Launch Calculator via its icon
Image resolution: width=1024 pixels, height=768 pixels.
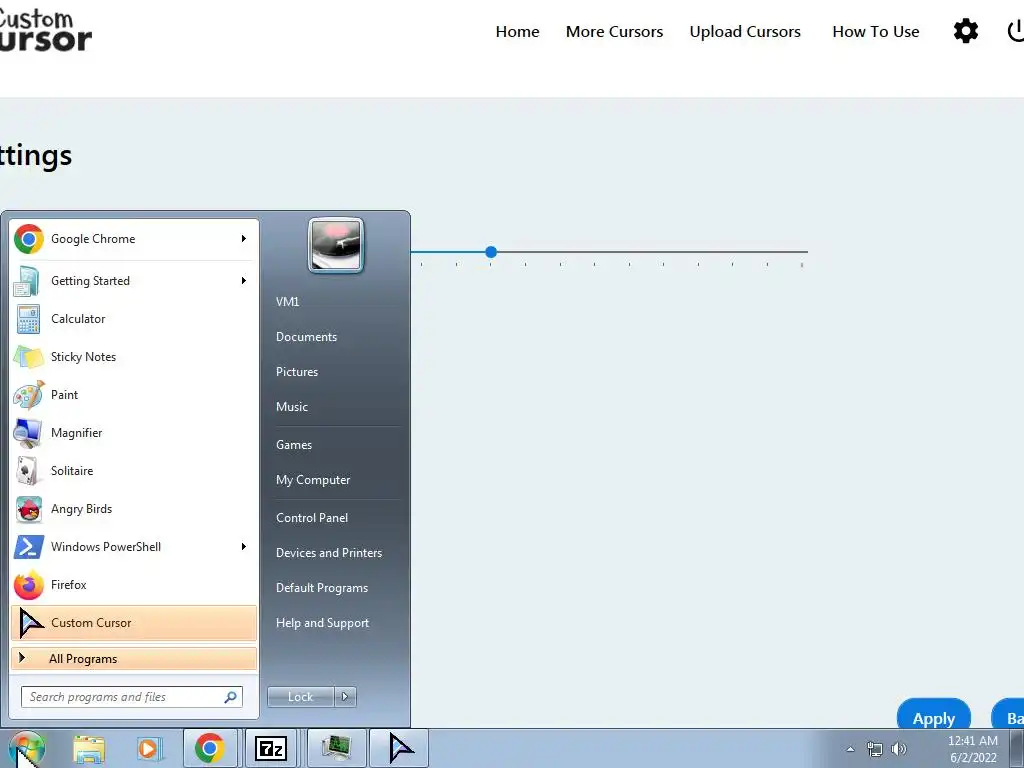(x=28, y=319)
